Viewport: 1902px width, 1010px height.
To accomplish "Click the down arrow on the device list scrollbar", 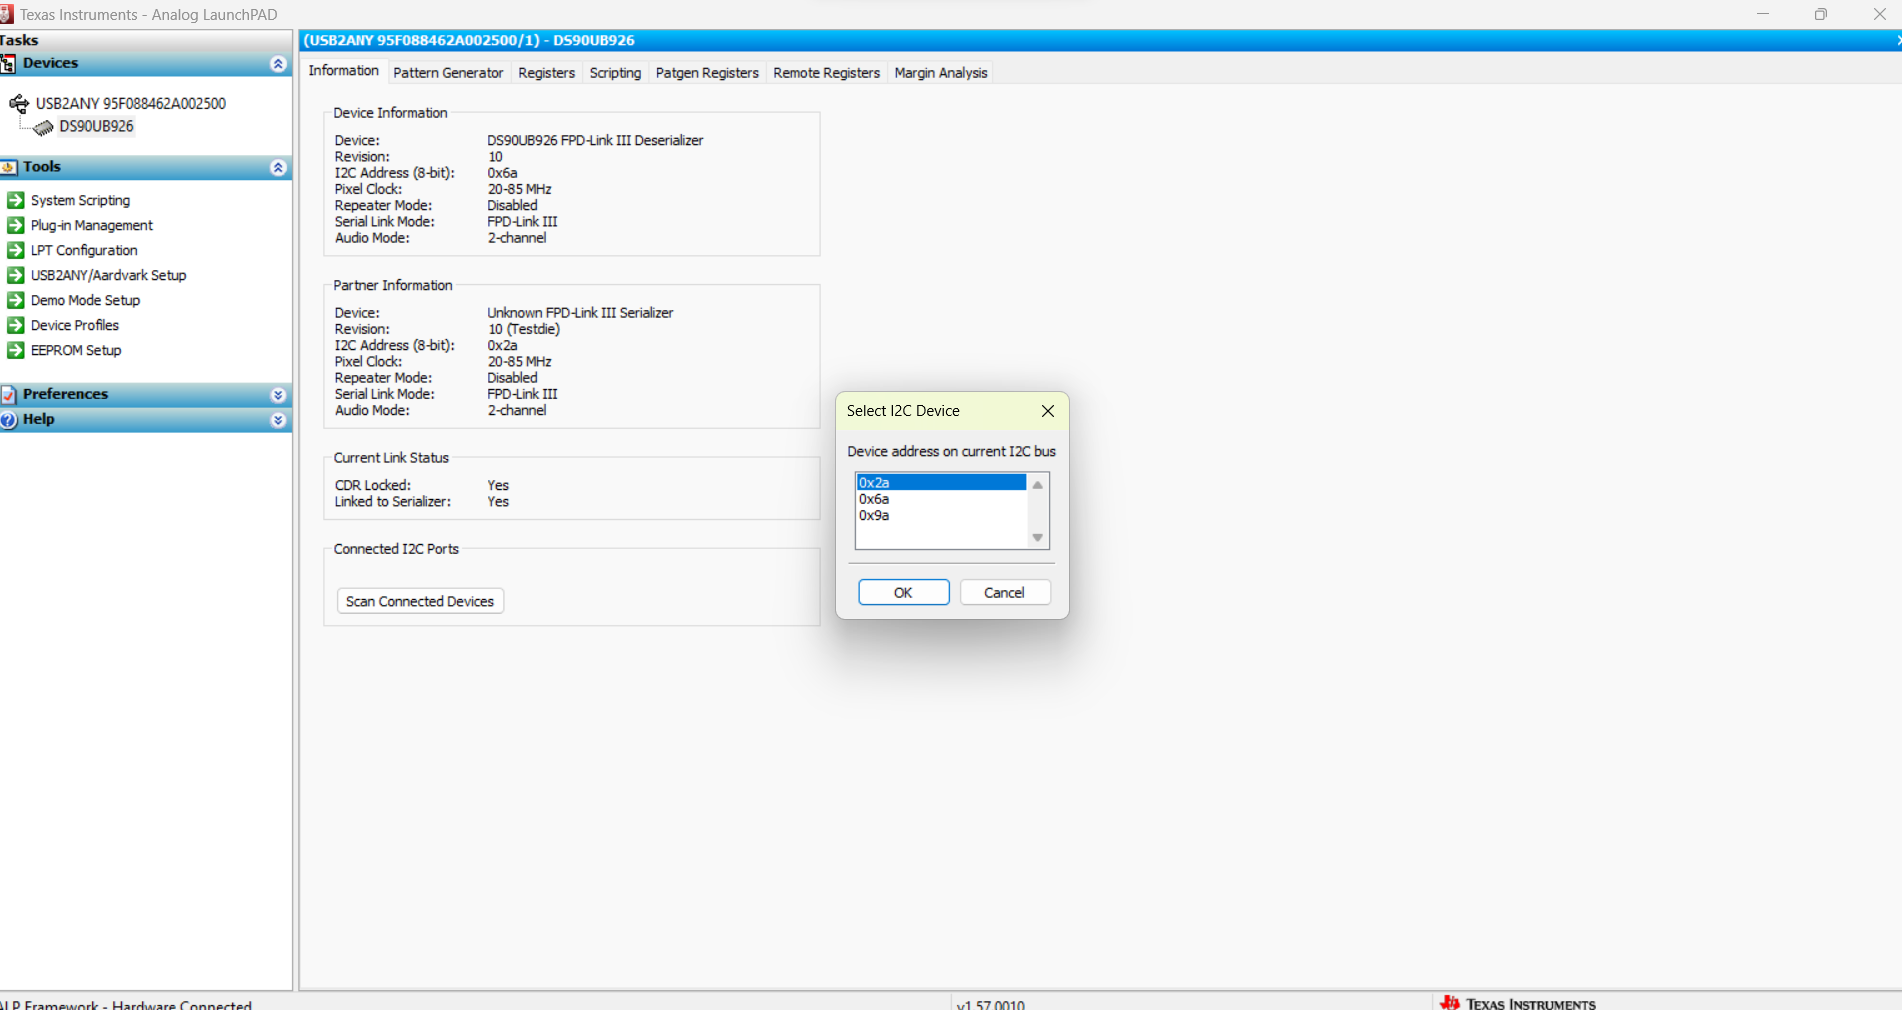I will click(1037, 537).
